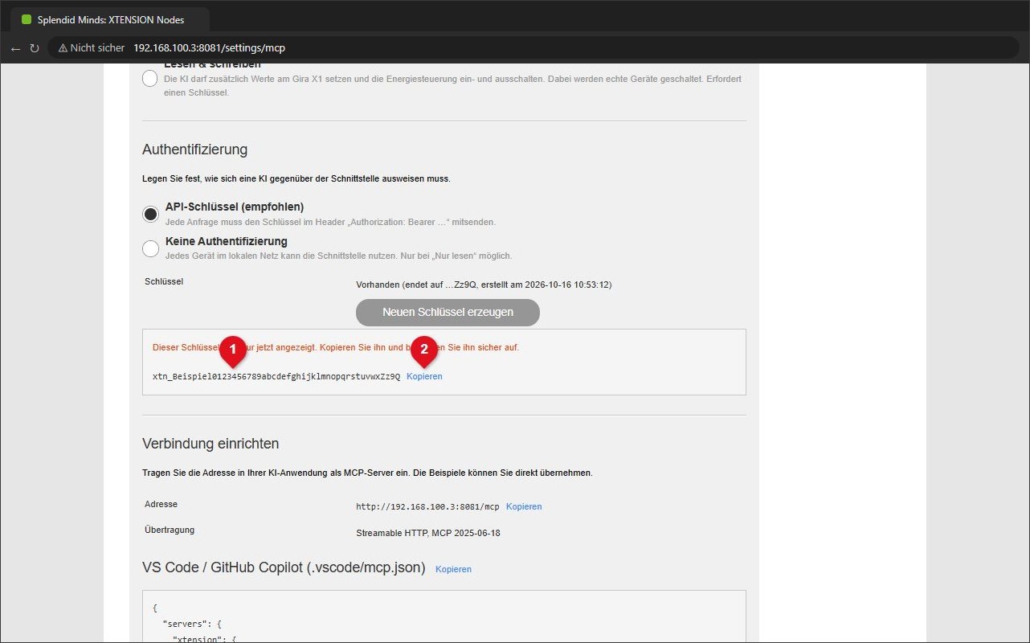Click the 'Adresse' row label

click(161, 504)
